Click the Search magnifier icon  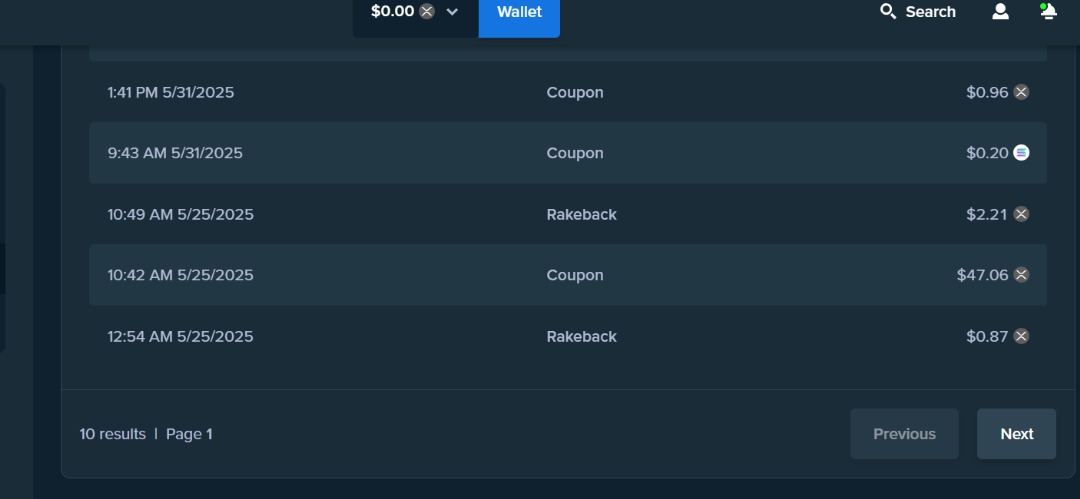(x=888, y=12)
